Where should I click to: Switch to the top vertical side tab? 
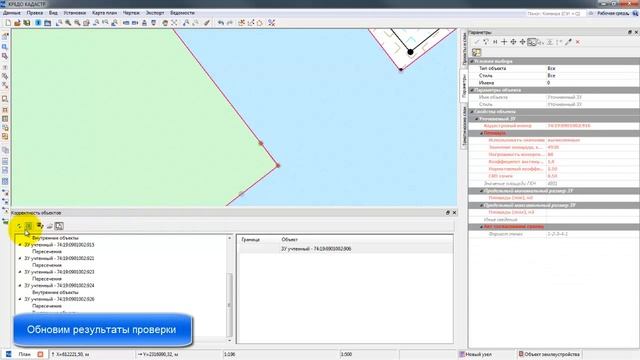point(464,49)
